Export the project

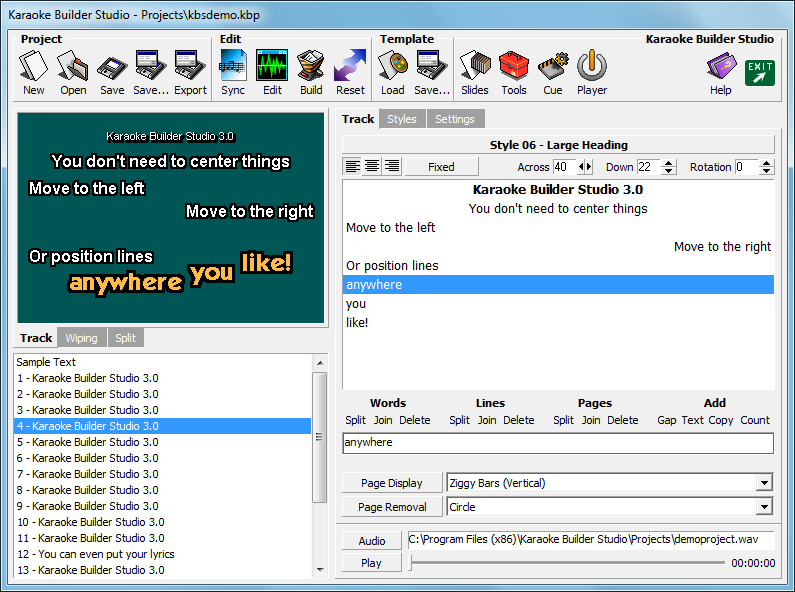coord(190,73)
